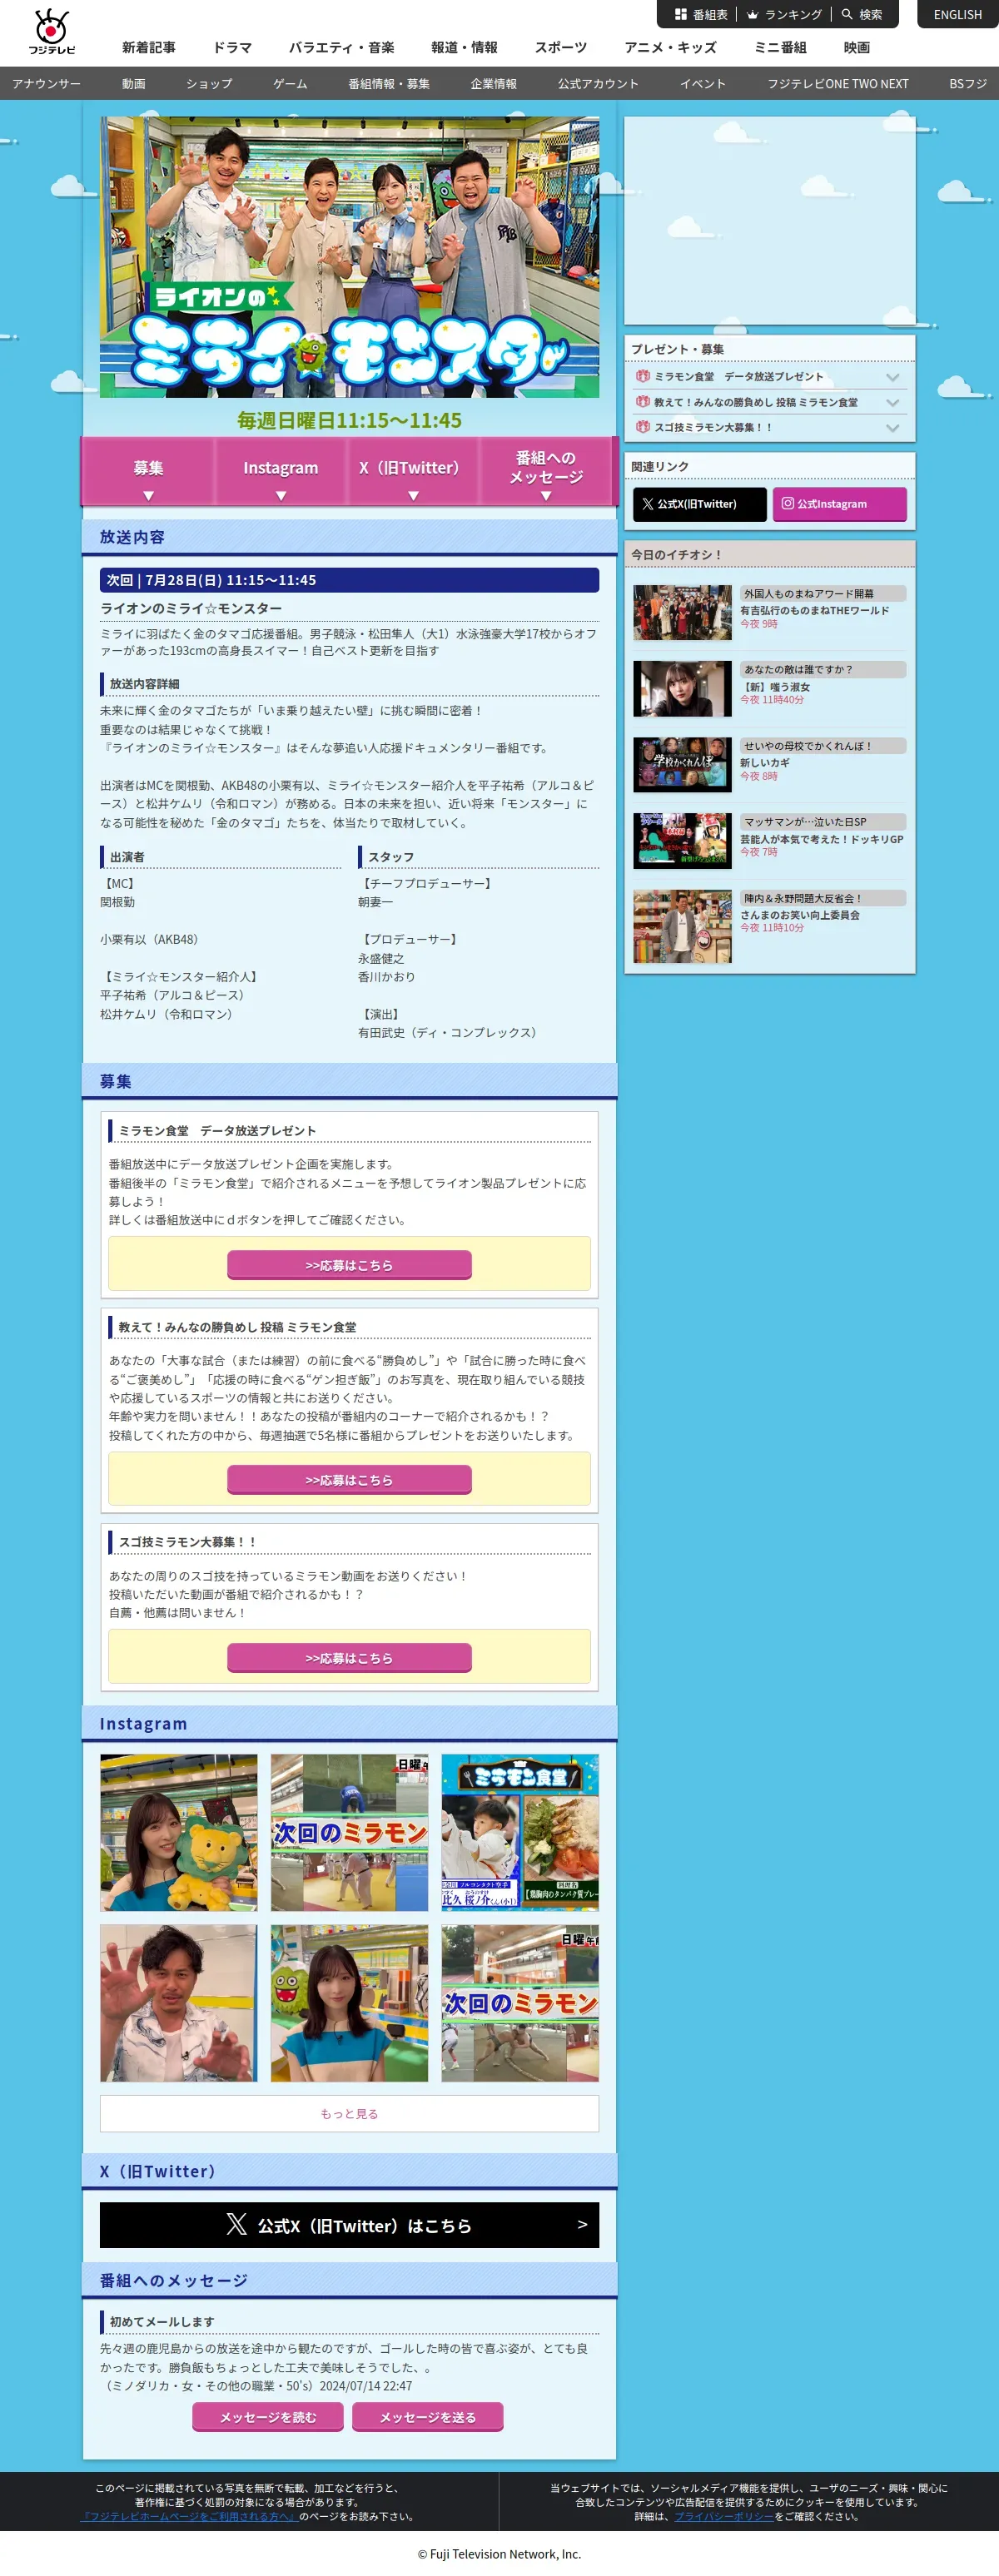Jump to the 番組へのメッセージ tab
The height and width of the screenshot is (2576, 999).
pyautogui.click(x=546, y=472)
